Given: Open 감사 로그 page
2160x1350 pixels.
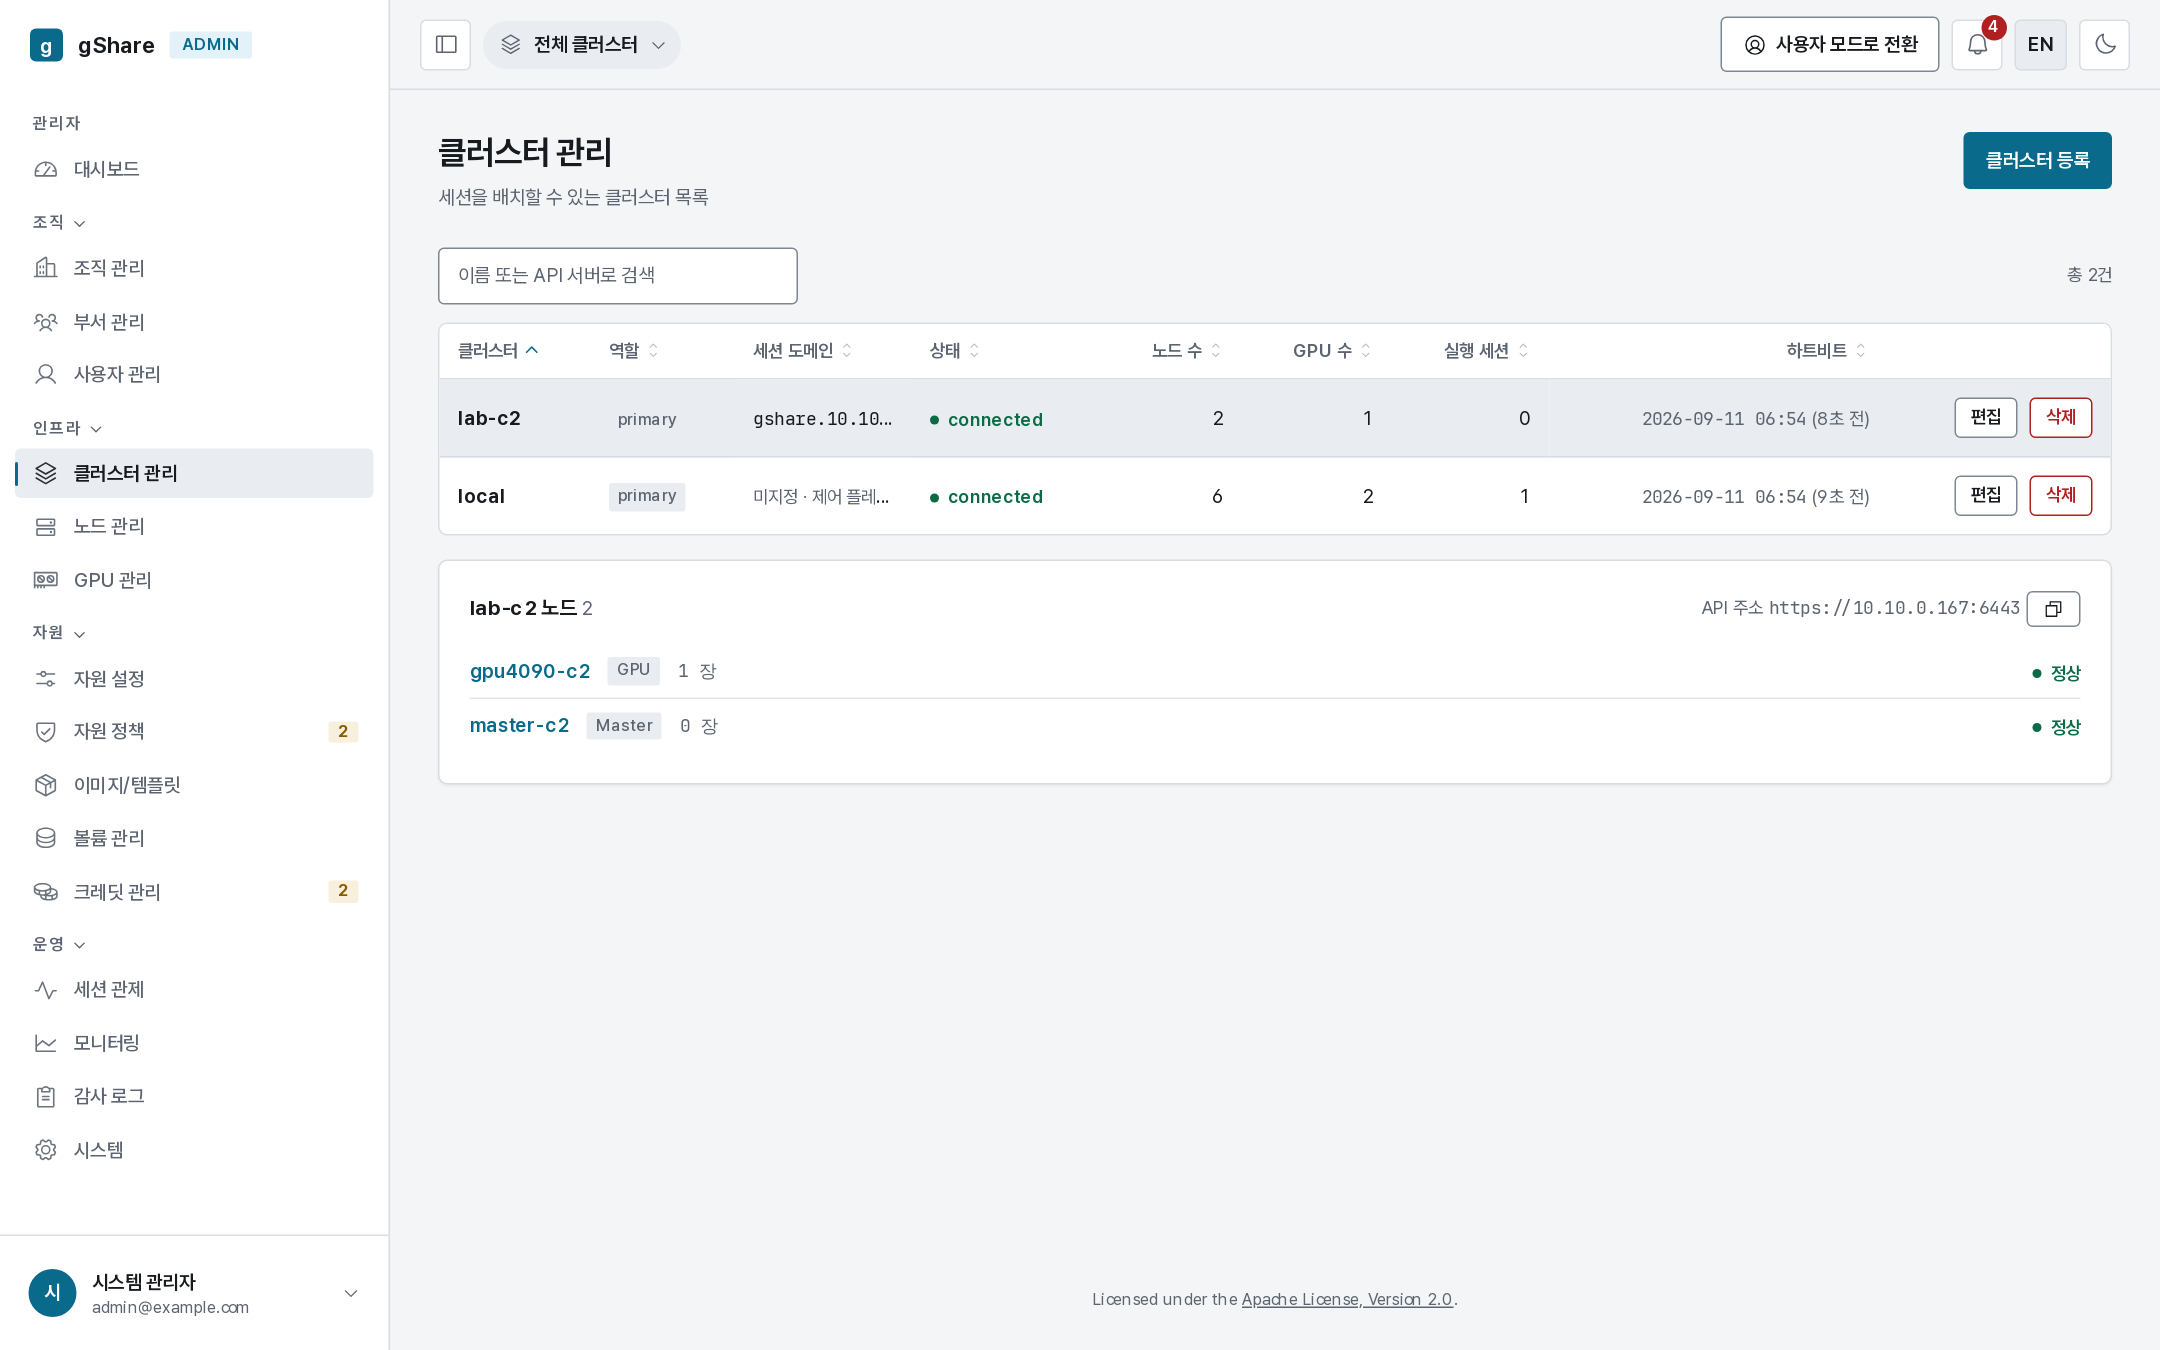Looking at the screenshot, I should (x=194, y=1096).
